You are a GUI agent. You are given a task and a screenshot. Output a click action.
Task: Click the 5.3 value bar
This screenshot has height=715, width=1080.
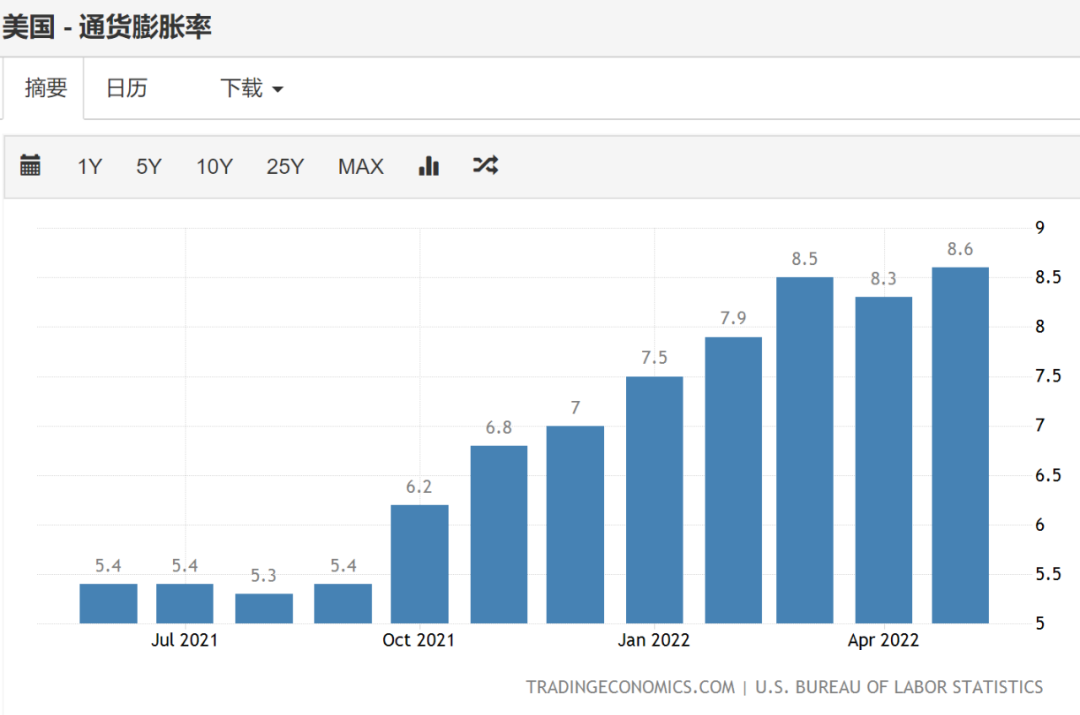point(264,608)
